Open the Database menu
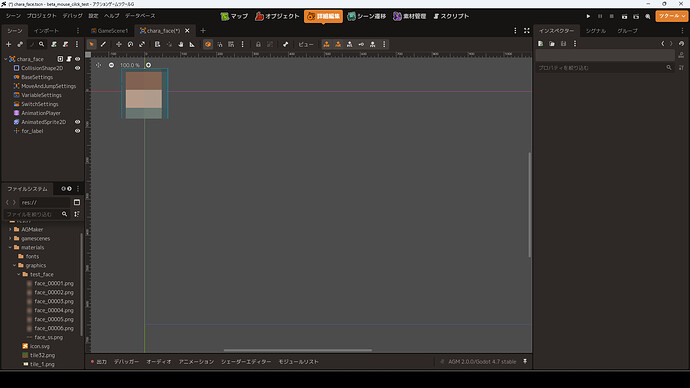Image resolution: width=690 pixels, height=388 pixels. [140, 16]
